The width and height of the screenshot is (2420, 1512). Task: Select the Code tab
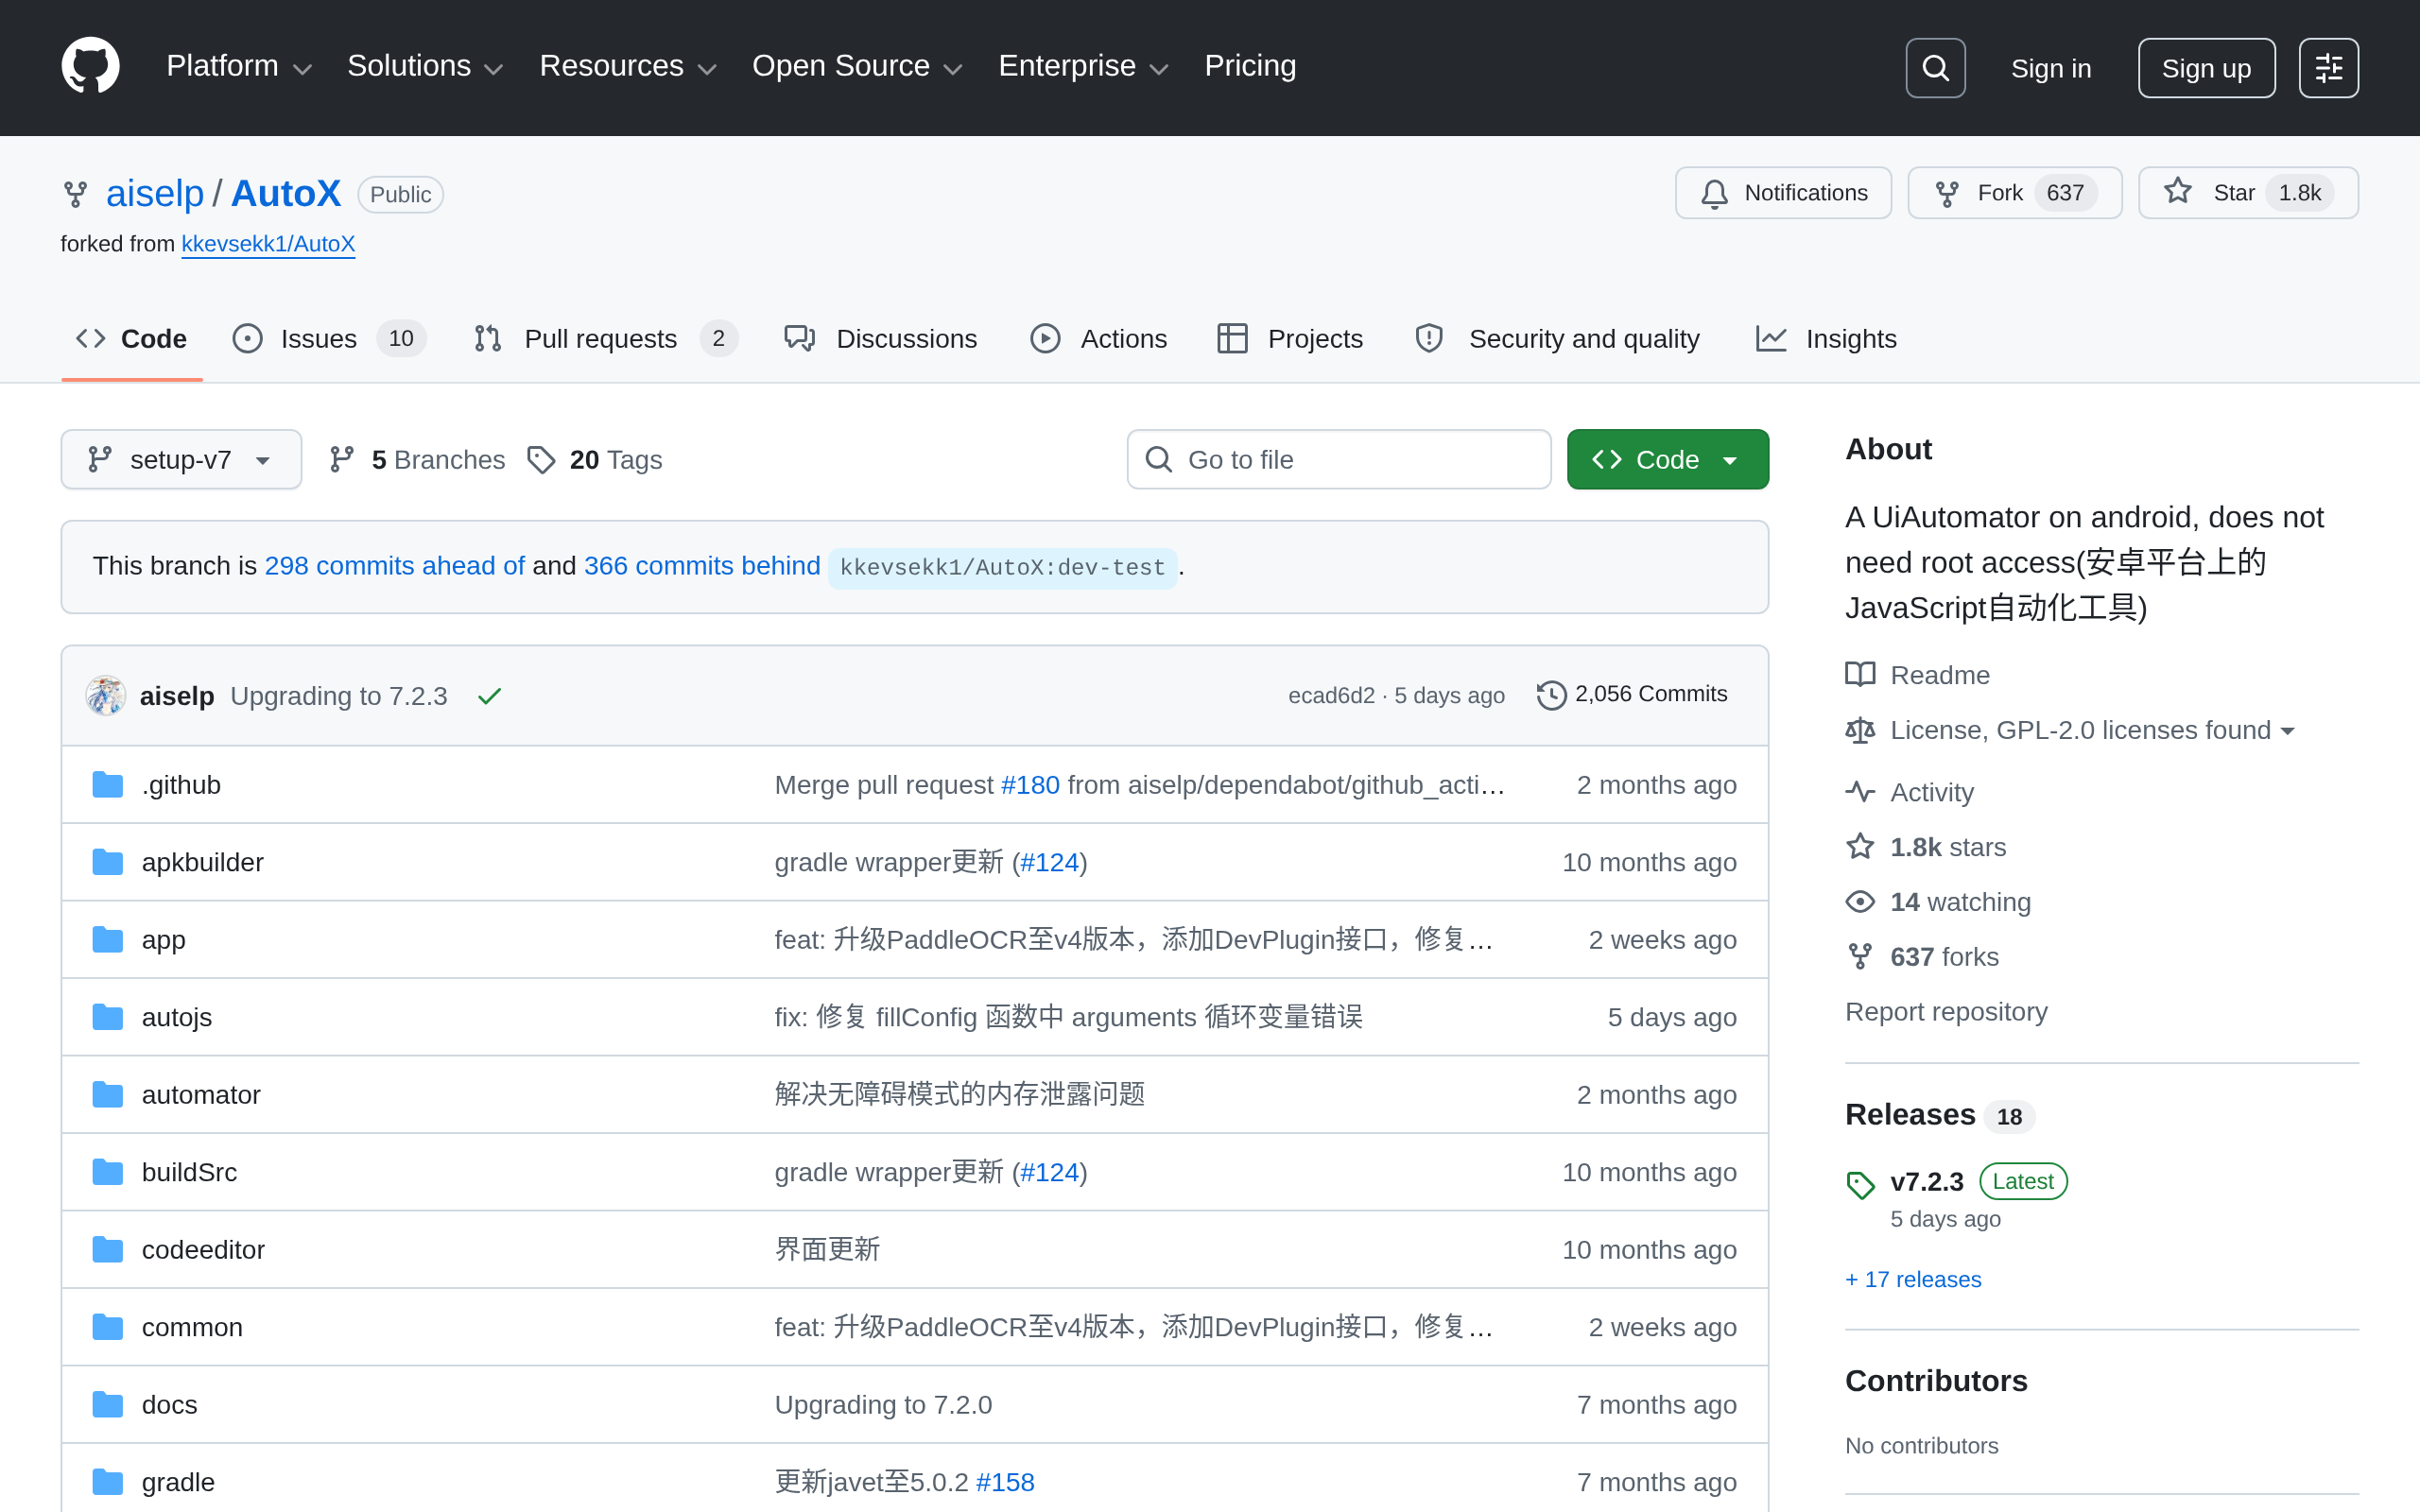click(x=131, y=339)
